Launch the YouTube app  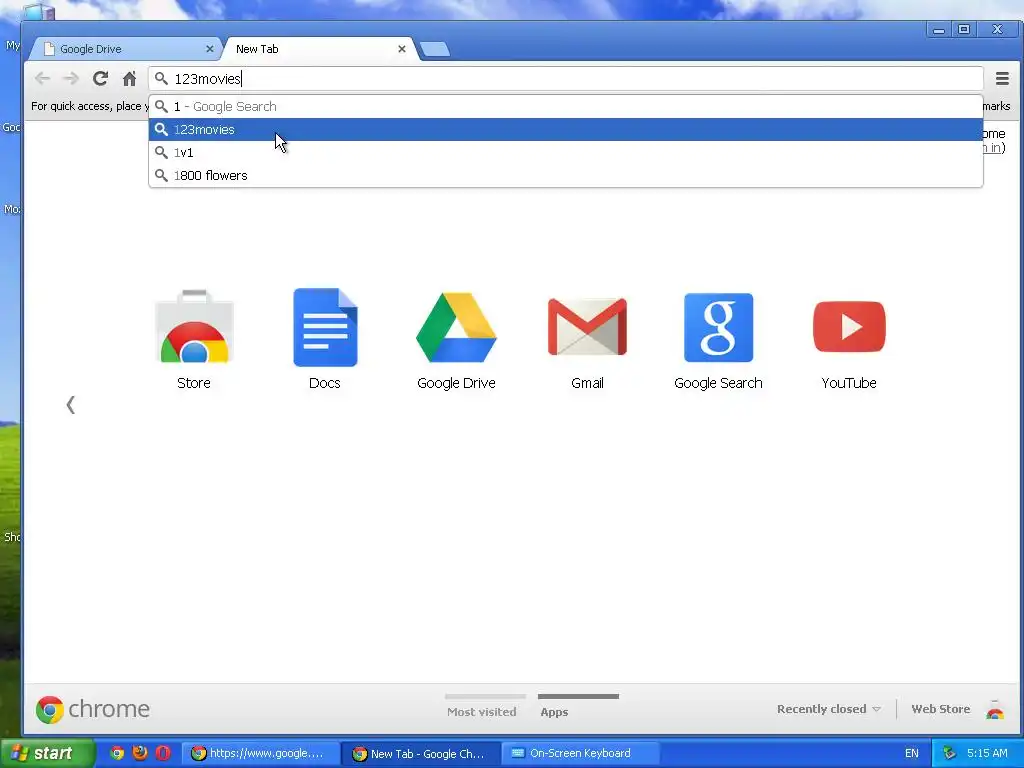(x=849, y=327)
